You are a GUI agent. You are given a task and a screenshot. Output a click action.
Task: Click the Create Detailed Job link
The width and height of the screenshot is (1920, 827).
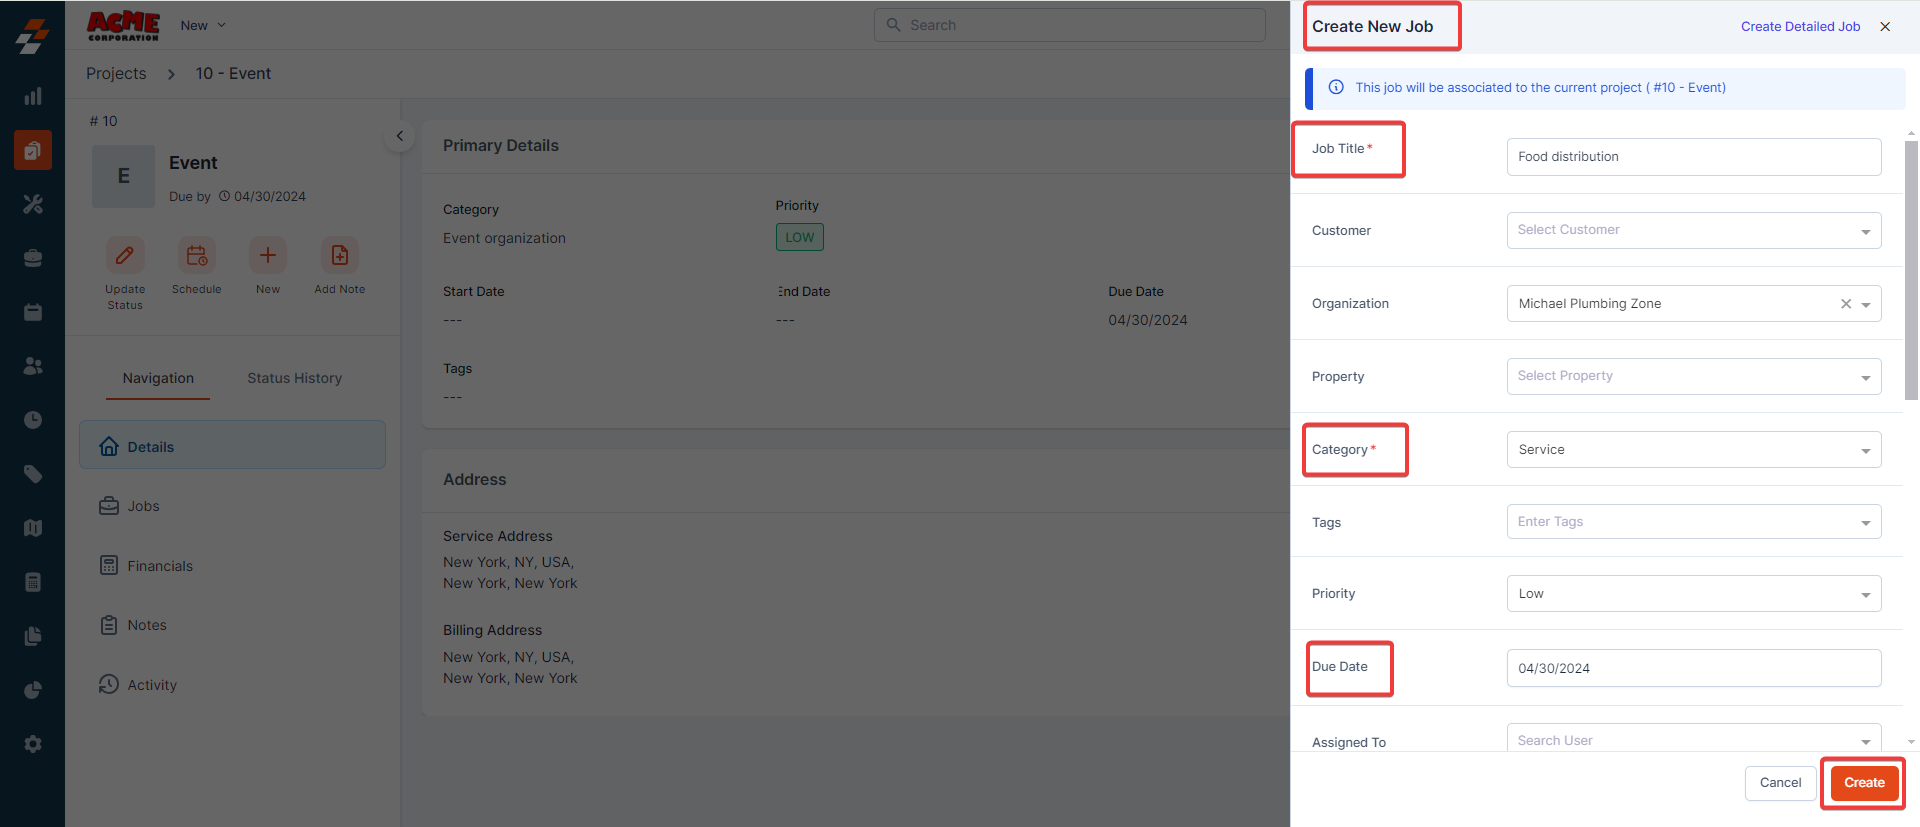(x=1800, y=27)
